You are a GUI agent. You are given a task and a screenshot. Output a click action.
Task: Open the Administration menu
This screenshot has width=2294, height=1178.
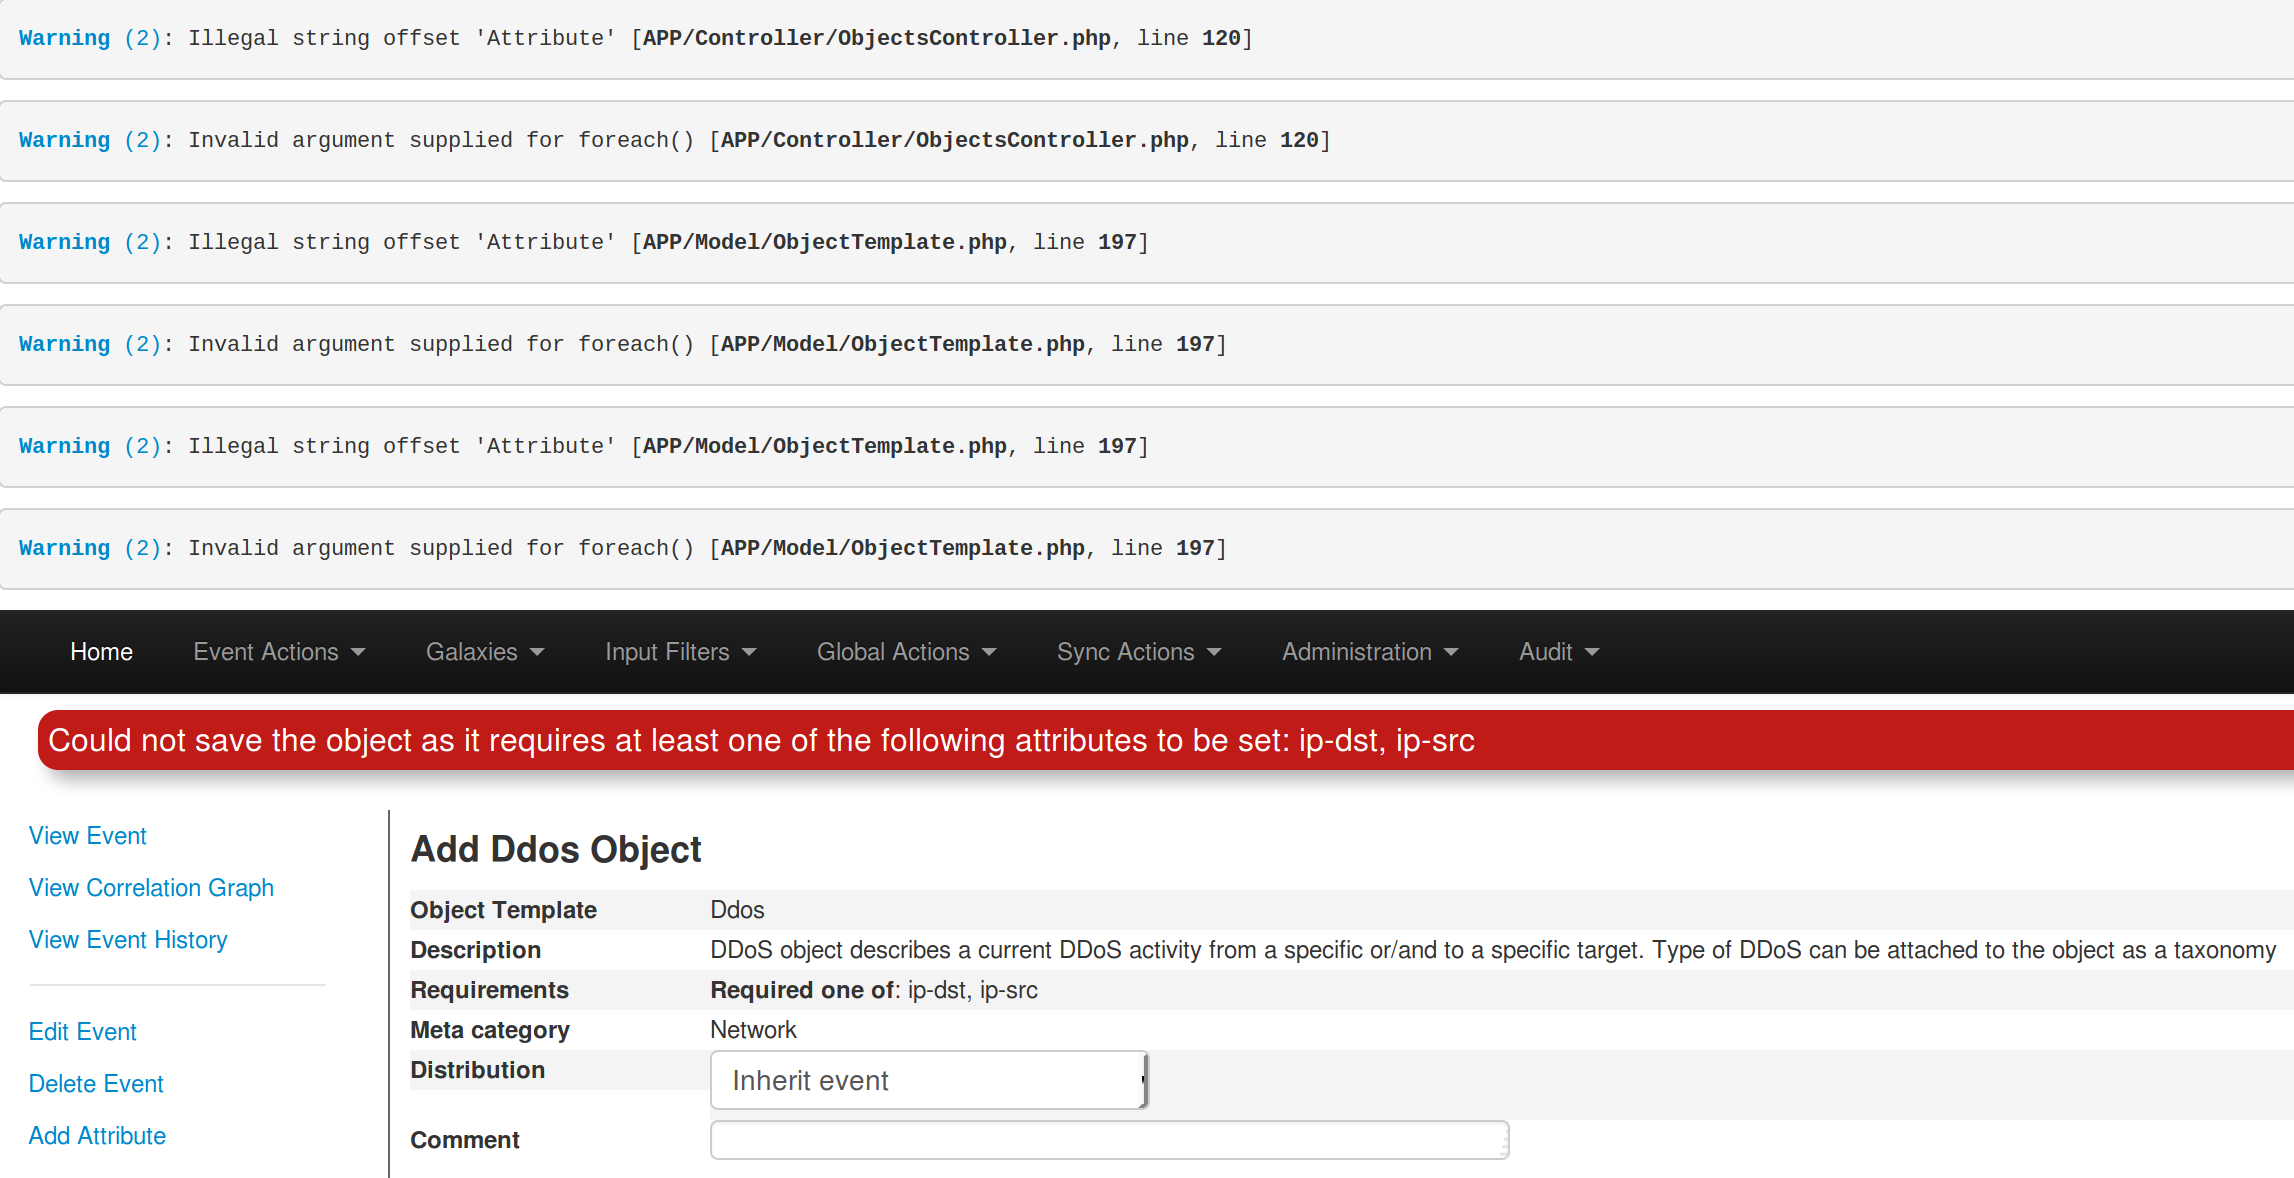[1370, 652]
